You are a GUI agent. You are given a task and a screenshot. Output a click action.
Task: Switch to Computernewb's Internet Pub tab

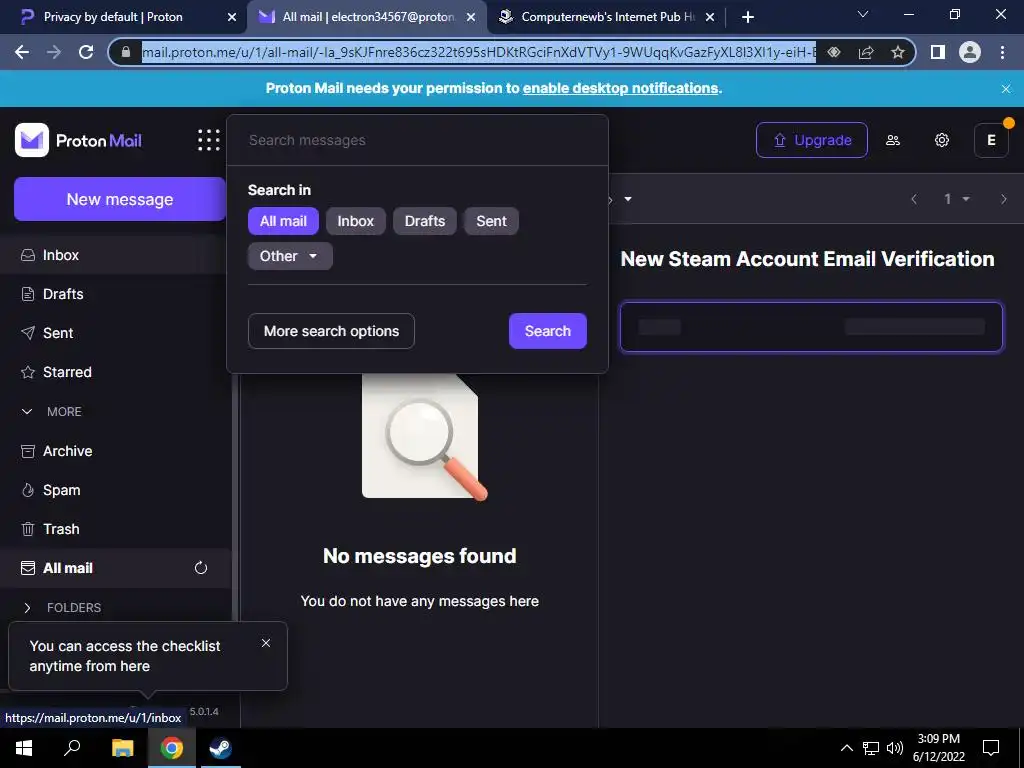click(607, 17)
